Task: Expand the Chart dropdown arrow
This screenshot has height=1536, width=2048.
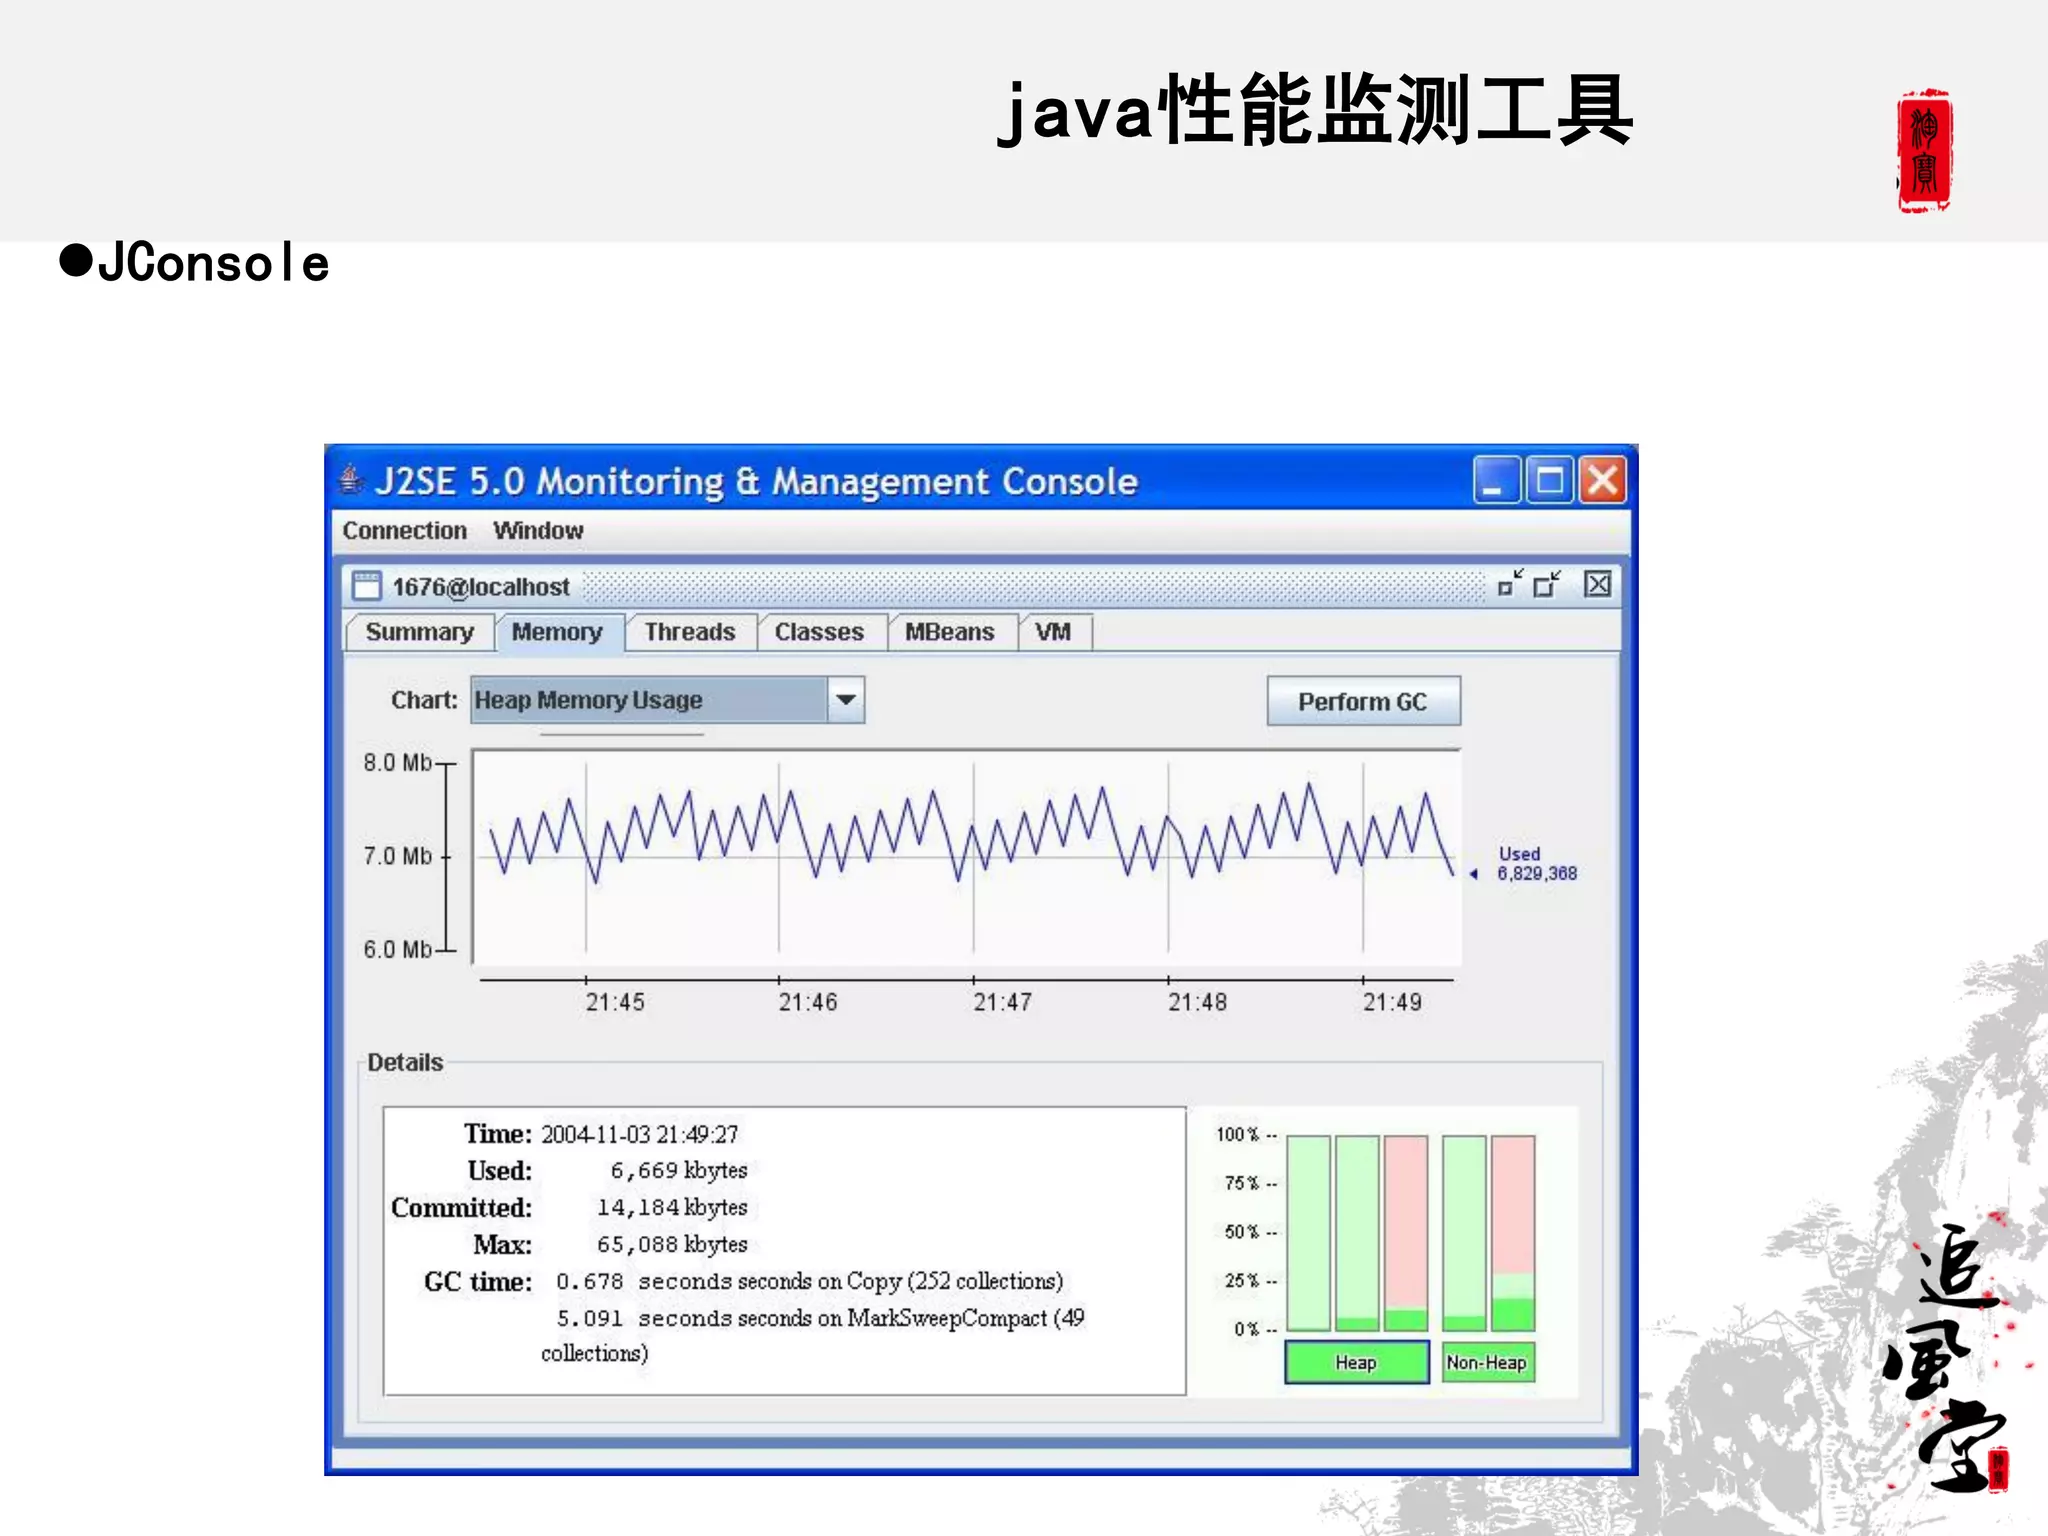Action: point(846,700)
